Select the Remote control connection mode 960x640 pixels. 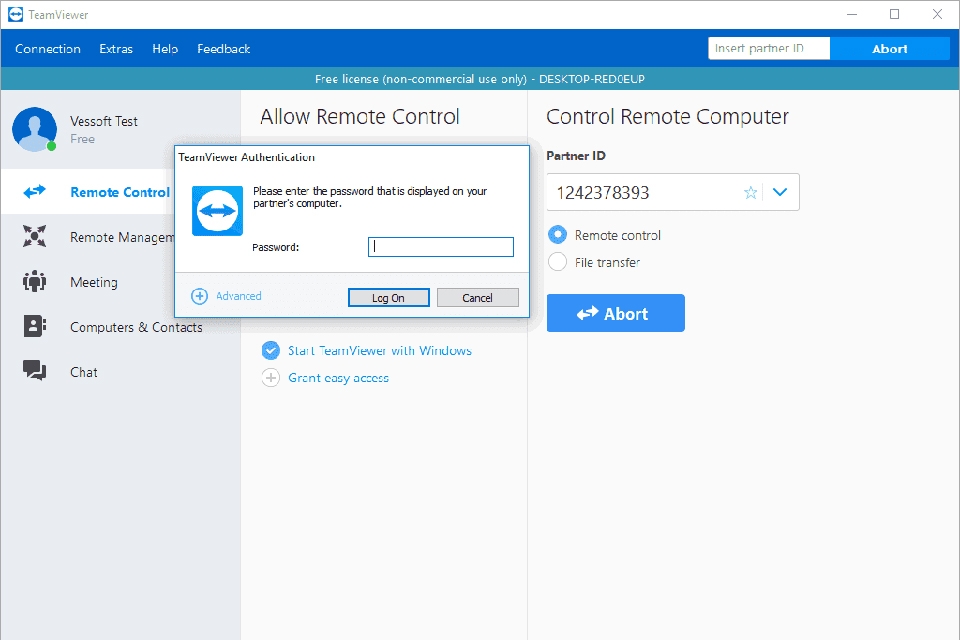557,235
